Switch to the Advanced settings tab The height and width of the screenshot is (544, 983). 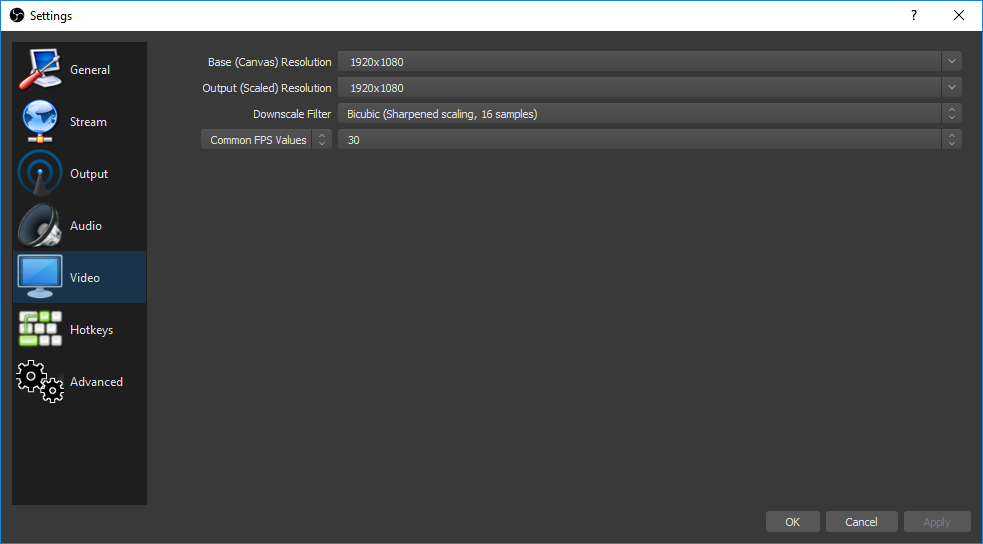click(x=80, y=382)
